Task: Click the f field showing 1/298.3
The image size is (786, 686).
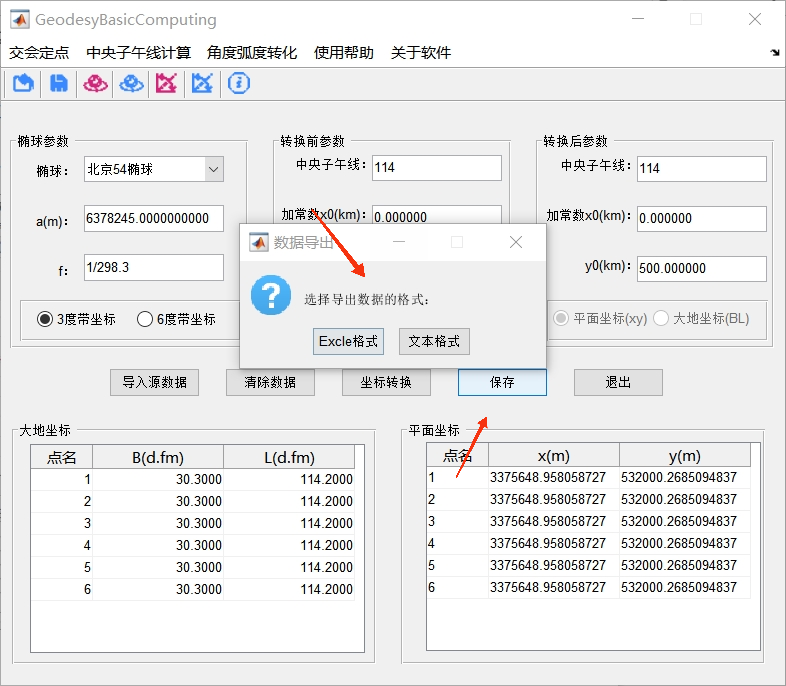Action: pos(154,268)
